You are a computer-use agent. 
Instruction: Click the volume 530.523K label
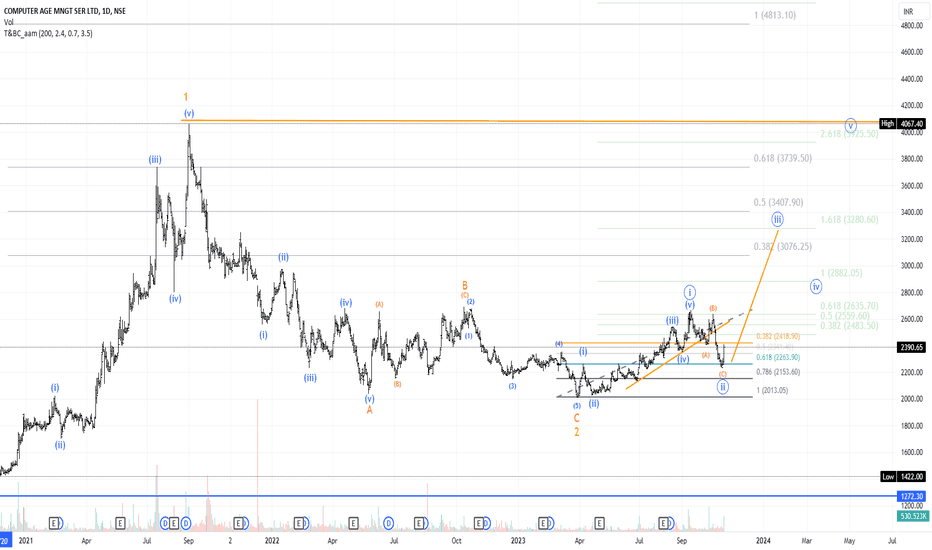[x=911, y=516]
